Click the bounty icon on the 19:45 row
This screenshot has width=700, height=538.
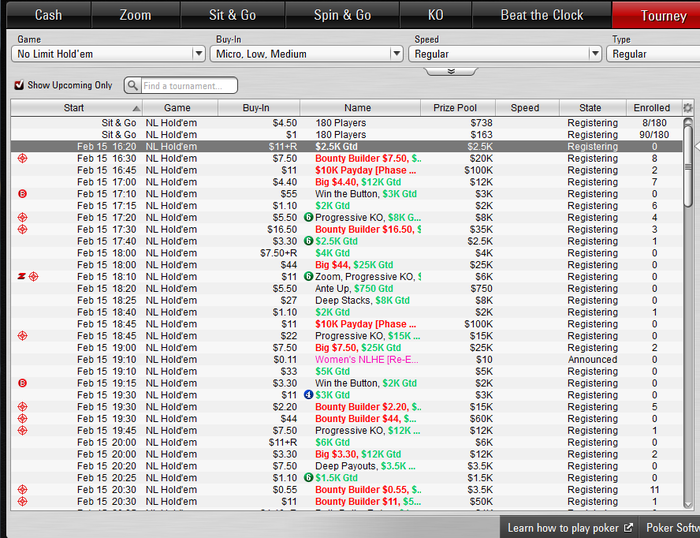[22, 430]
